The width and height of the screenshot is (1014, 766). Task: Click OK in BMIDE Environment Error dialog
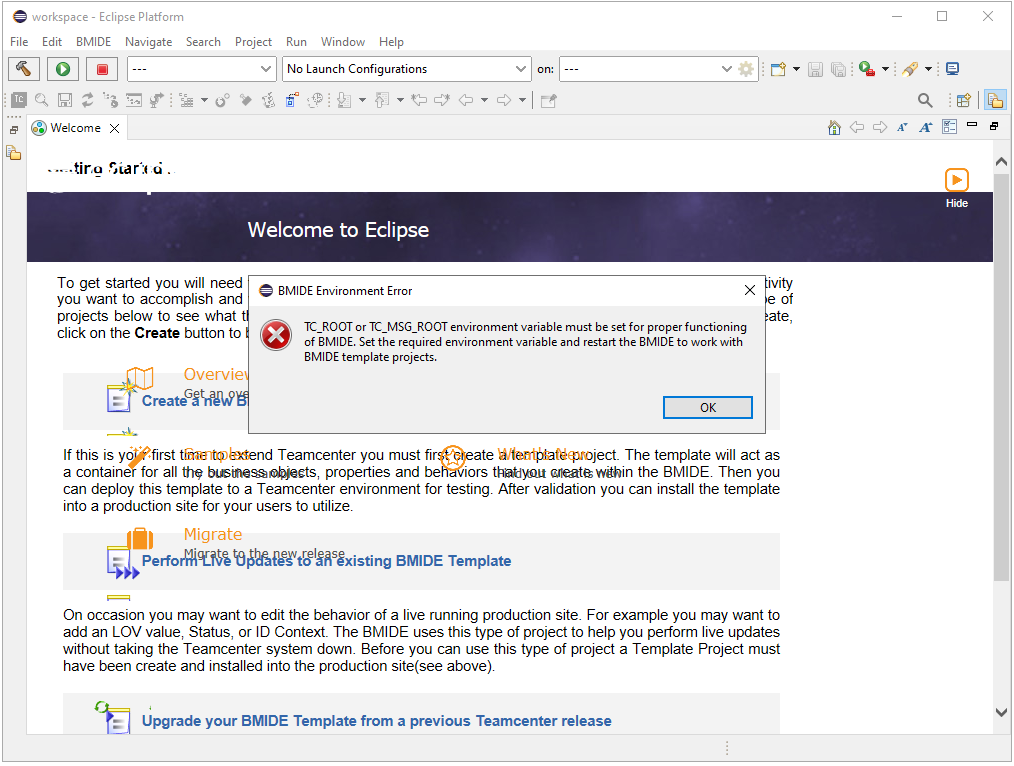[x=707, y=408]
